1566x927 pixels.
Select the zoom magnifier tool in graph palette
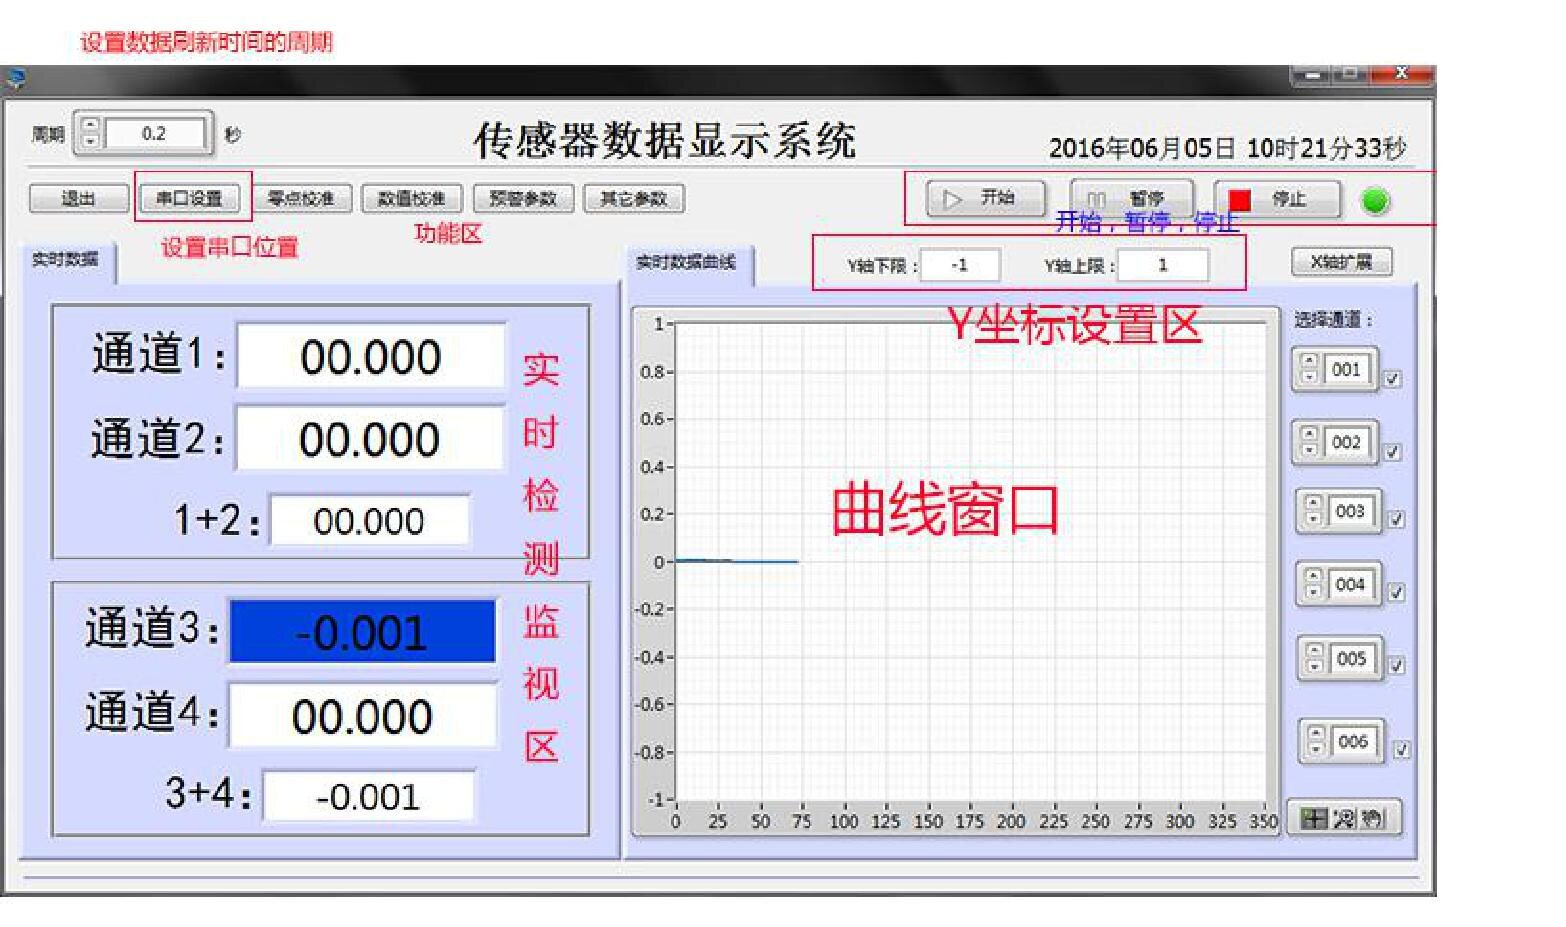[x=1344, y=819]
